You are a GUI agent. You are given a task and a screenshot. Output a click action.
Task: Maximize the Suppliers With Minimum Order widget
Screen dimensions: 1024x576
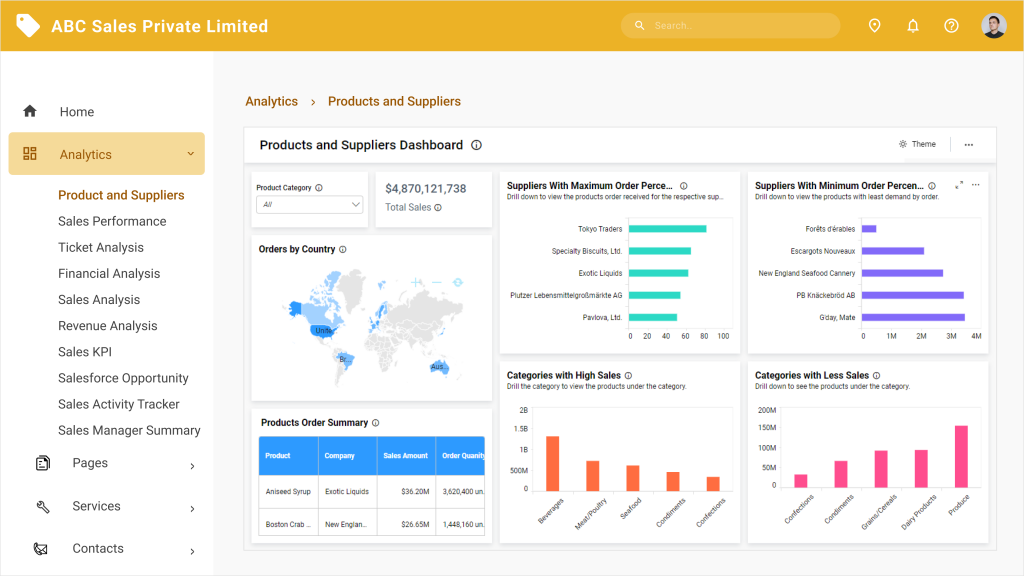point(961,185)
